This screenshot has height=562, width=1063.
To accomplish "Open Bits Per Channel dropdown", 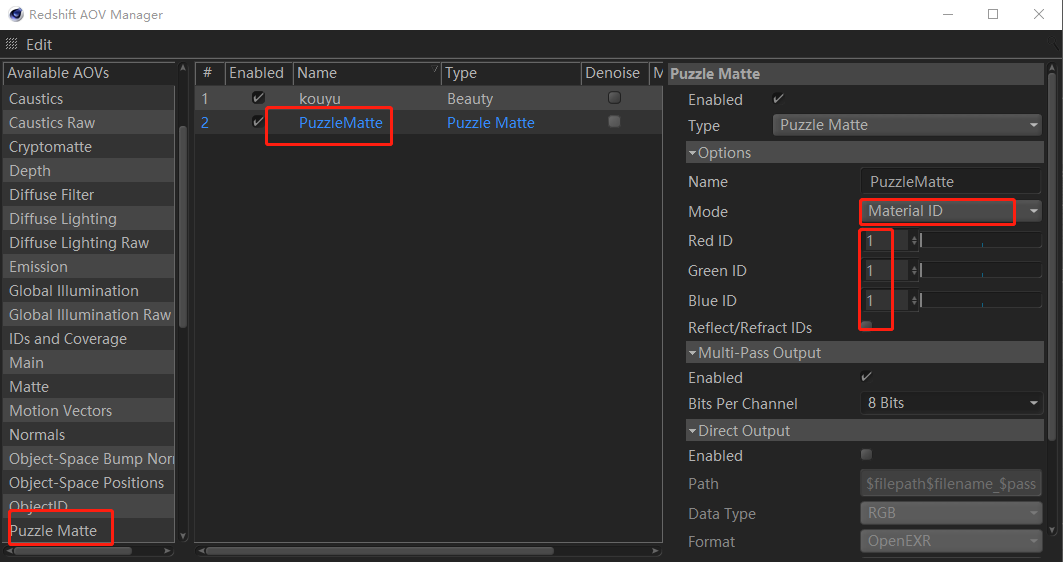I will pyautogui.click(x=950, y=403).
